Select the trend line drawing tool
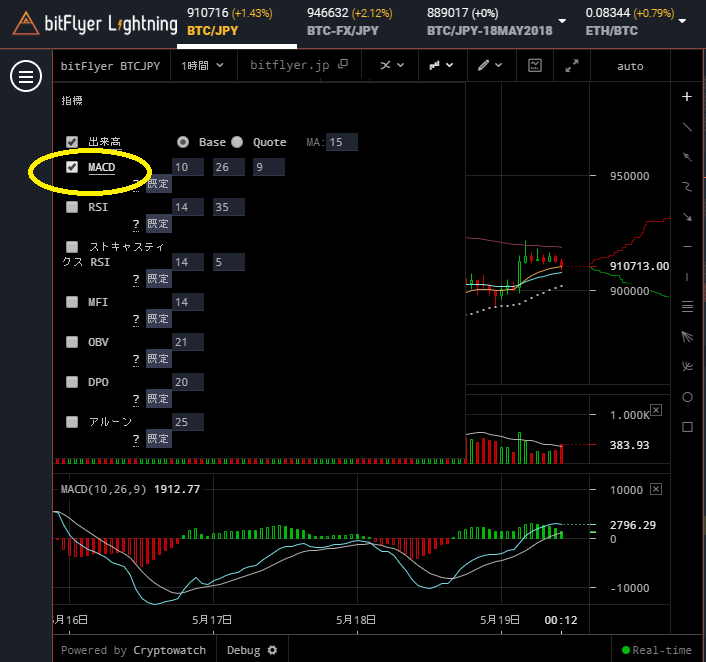The width and height of the screenshot is (706, 662). (x=686, y=127)
